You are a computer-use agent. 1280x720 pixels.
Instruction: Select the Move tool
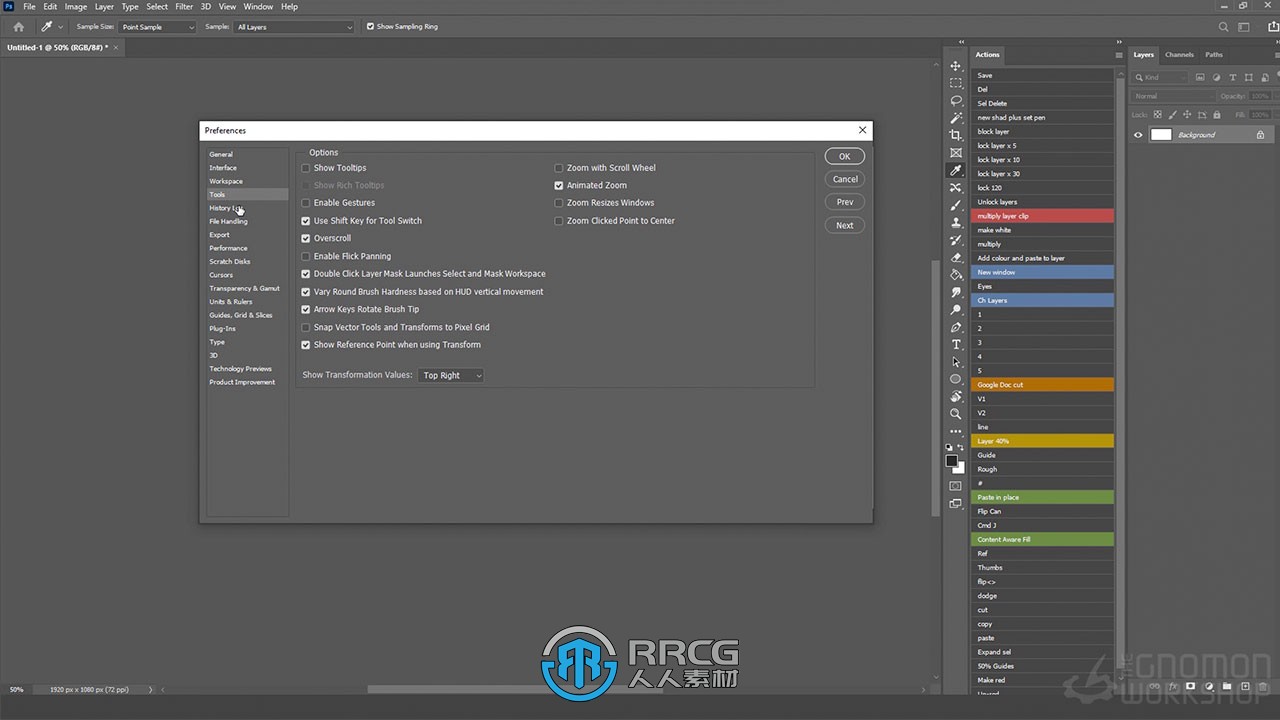point(956,65)
